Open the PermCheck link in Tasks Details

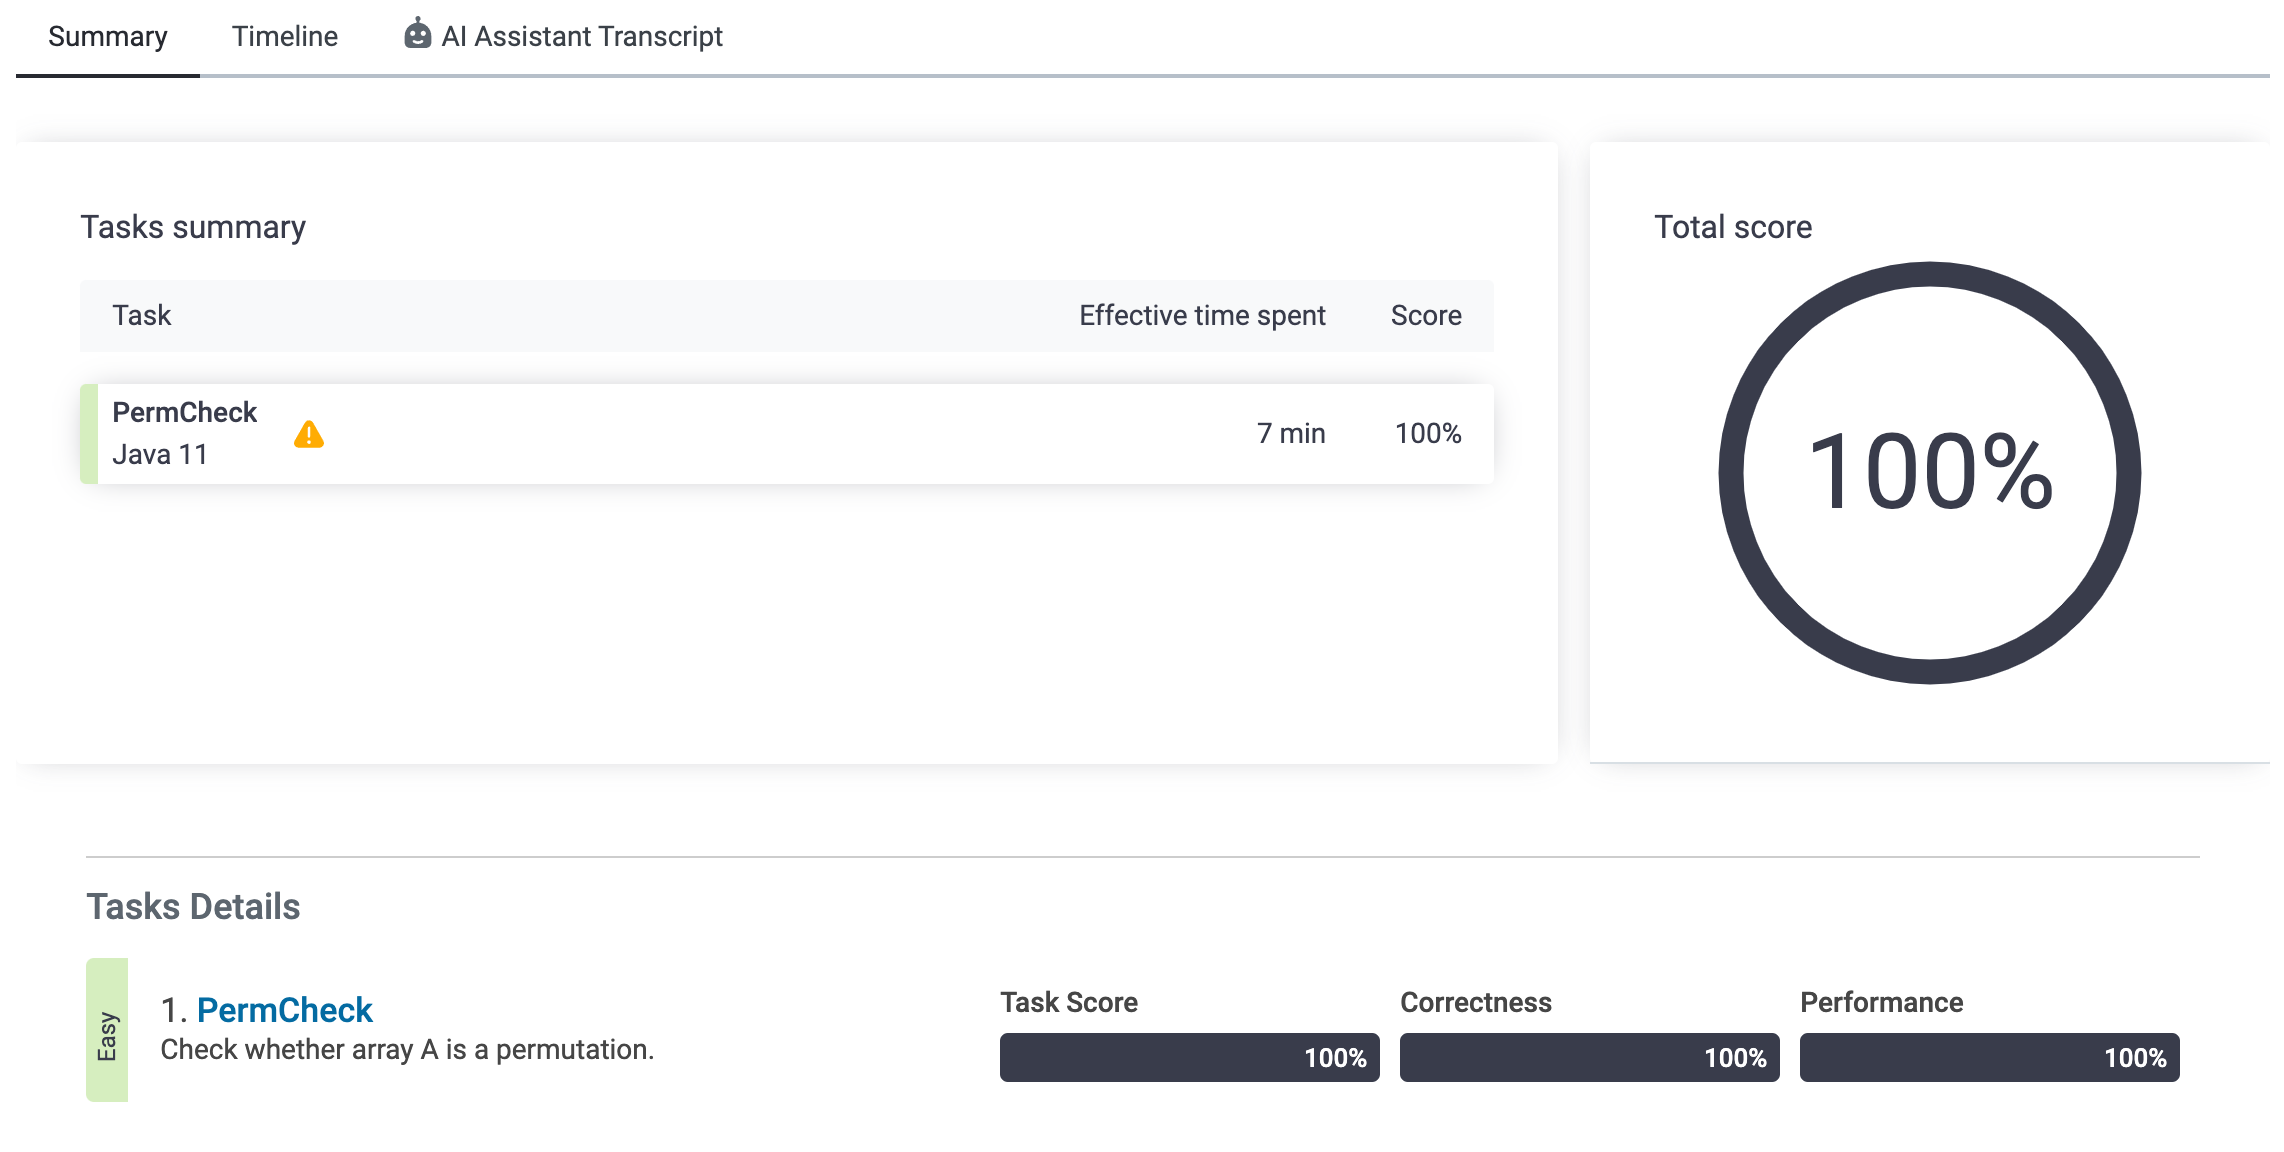(284, 1010)
